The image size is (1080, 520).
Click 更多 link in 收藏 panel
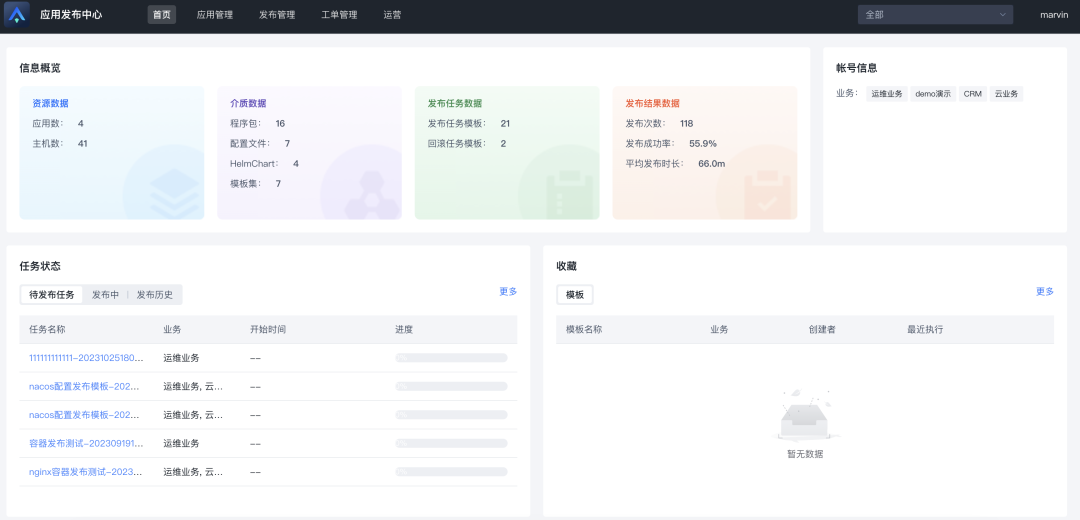point(1044,292)
